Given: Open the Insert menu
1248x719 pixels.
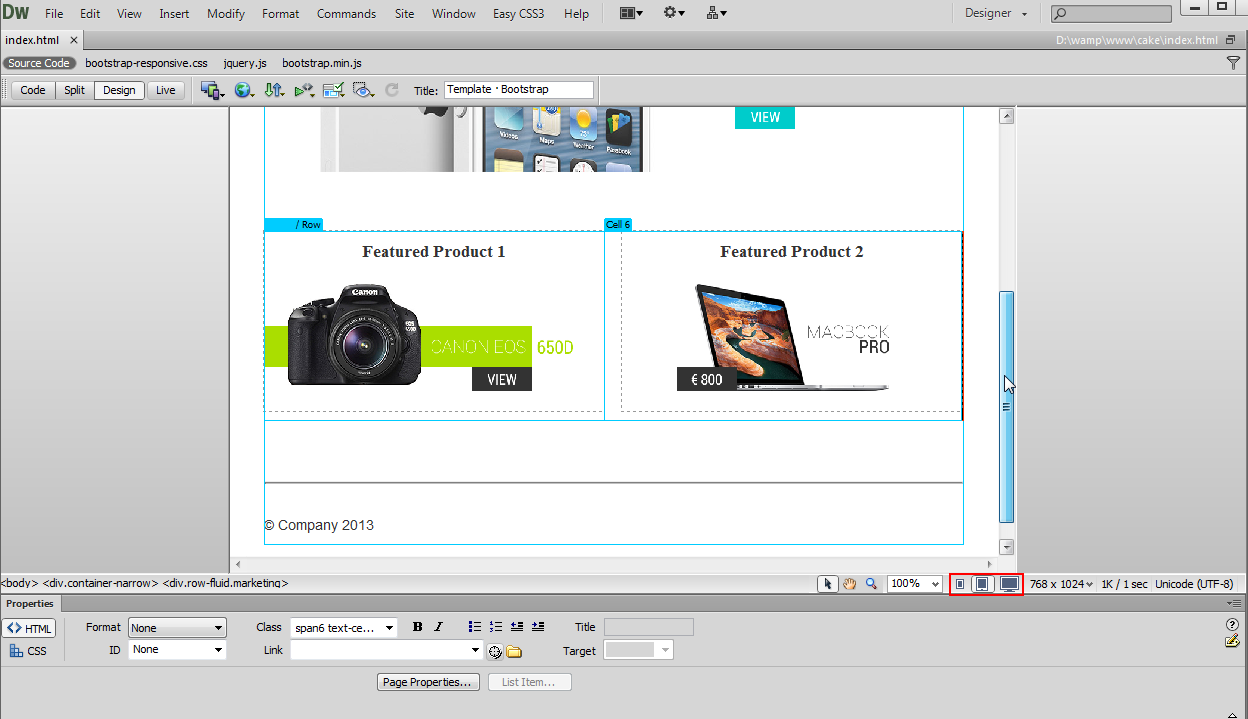Looking at the screenshot, I should (174, 14).
